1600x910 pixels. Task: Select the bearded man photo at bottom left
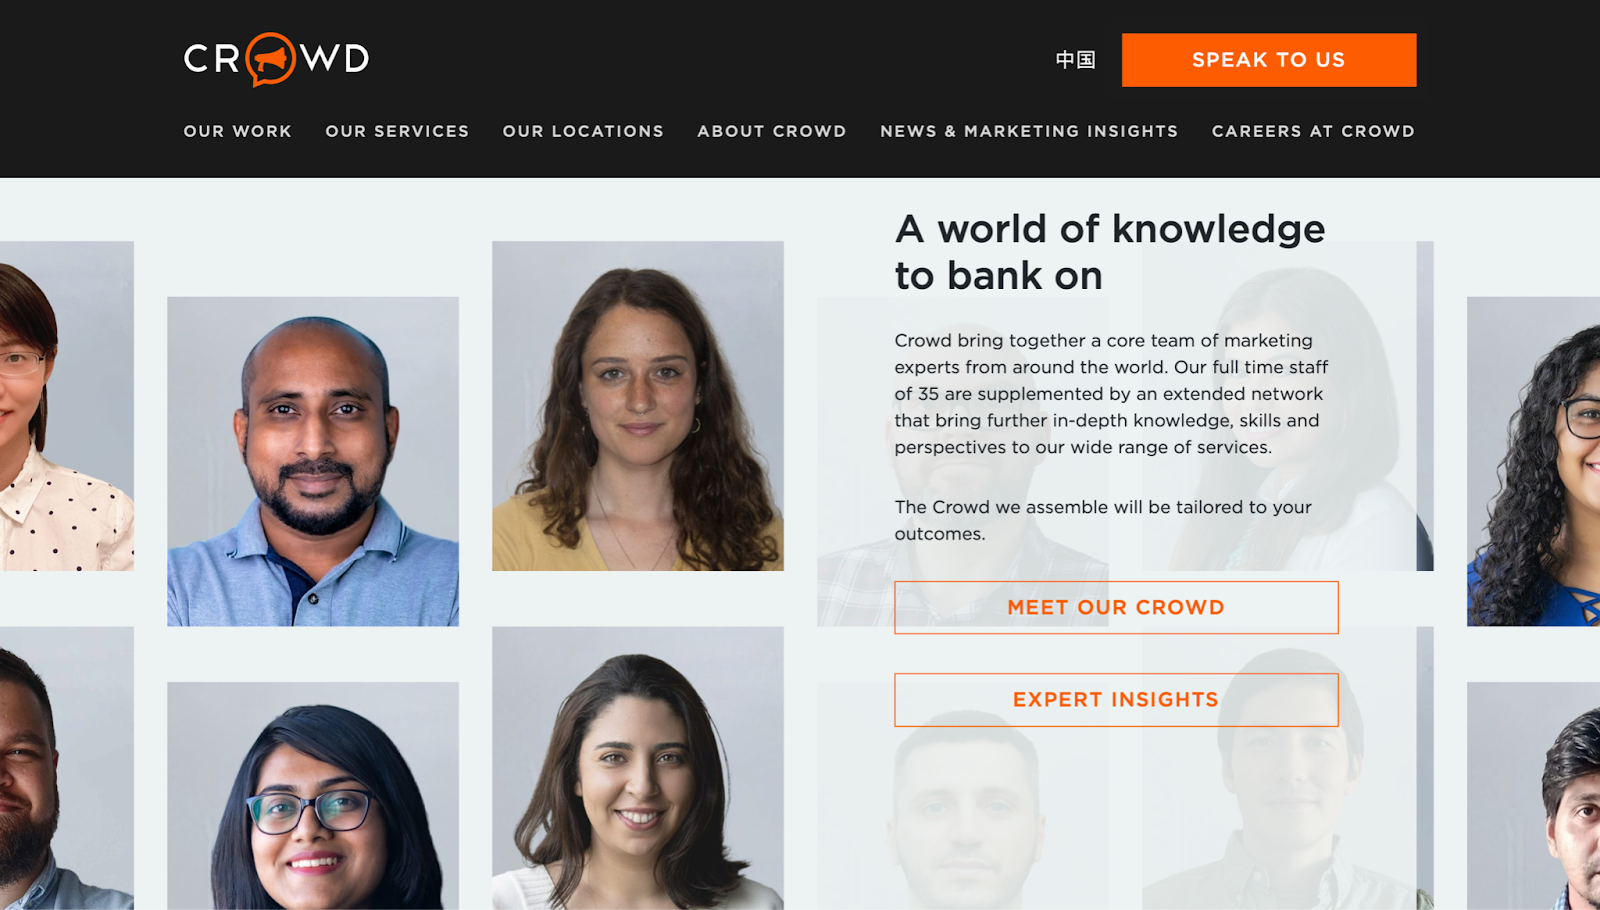pos(66,768)
